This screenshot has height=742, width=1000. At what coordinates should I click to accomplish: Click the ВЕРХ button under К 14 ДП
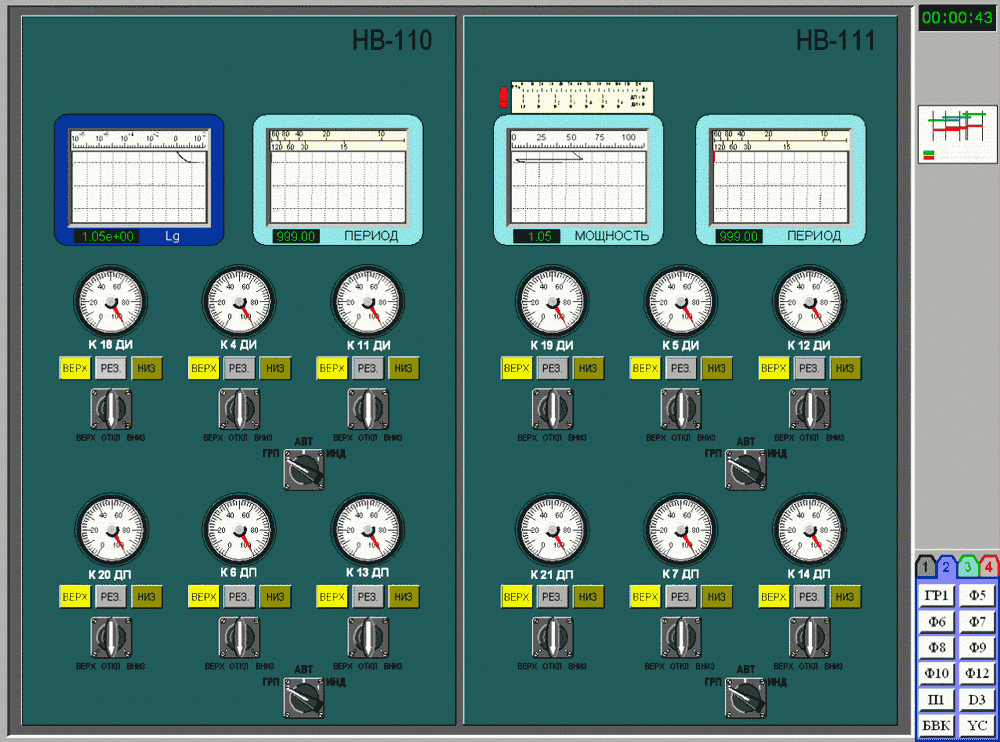(x=774, y=597)
